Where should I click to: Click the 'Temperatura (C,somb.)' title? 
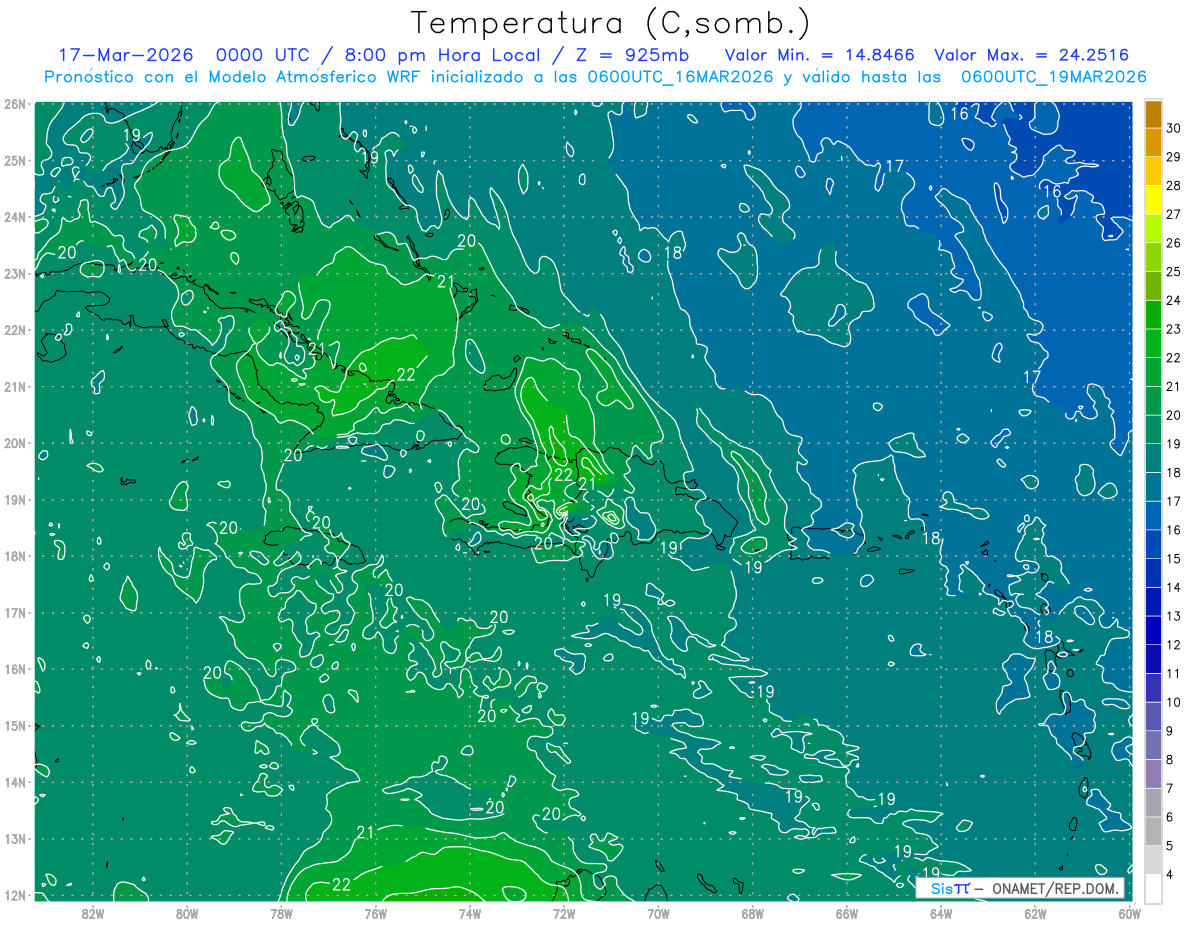tap(611, 23)
